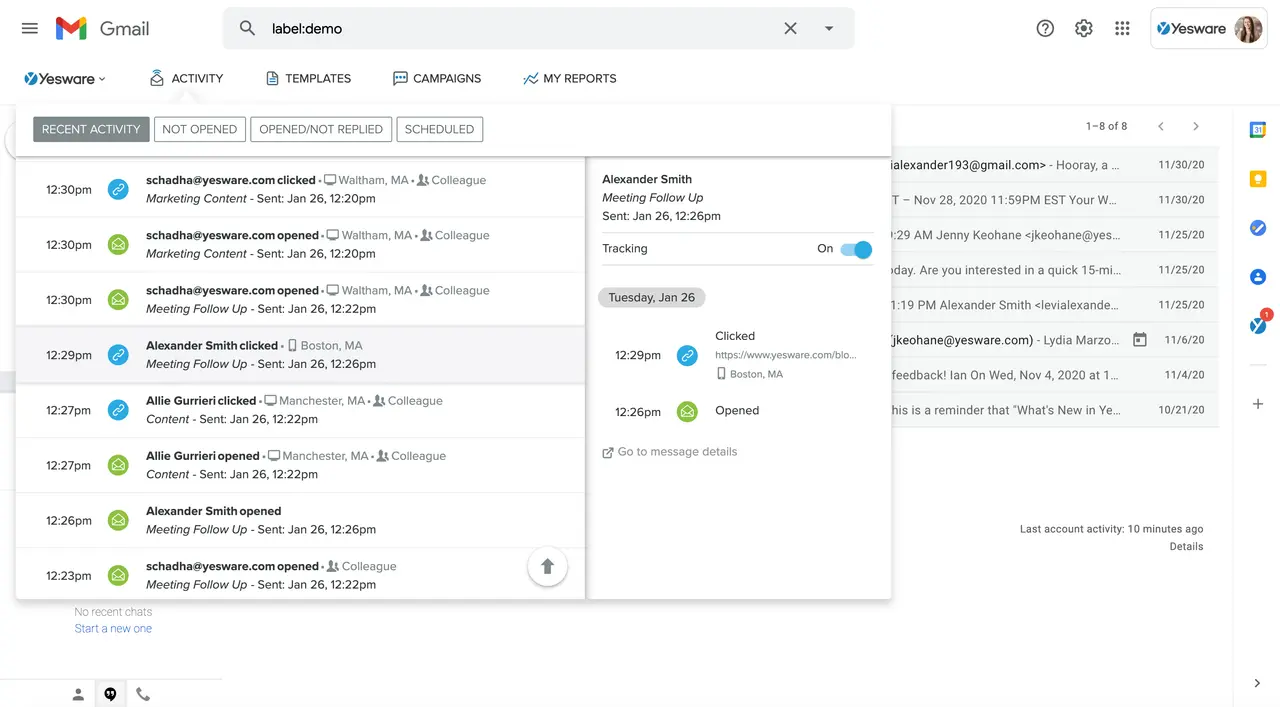Click calendar invite icon on Lydia Marzo email
Image resolution: width=1280 pixels, height=707 pixels.
(x=1139, y=340)
